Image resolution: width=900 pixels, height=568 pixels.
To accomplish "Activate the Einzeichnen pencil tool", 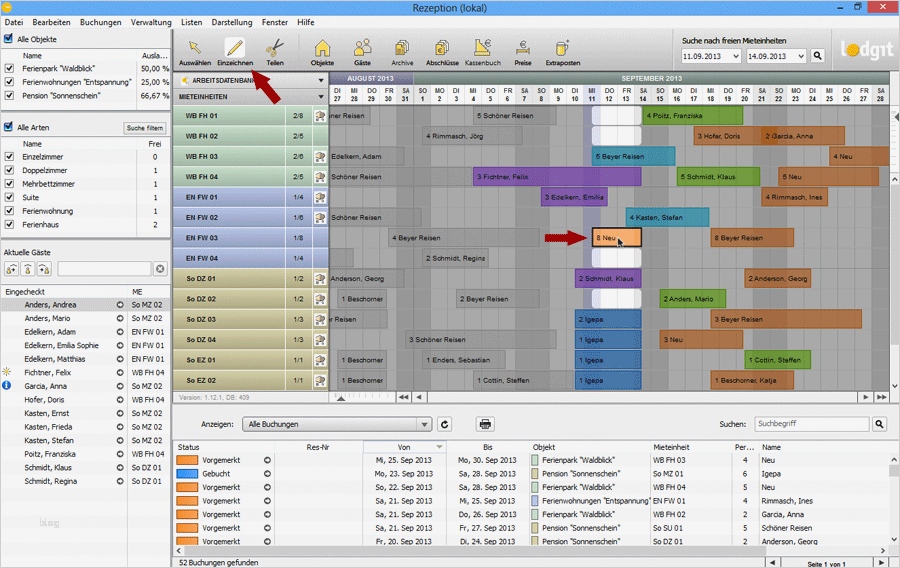I will (x=235, y=52).
